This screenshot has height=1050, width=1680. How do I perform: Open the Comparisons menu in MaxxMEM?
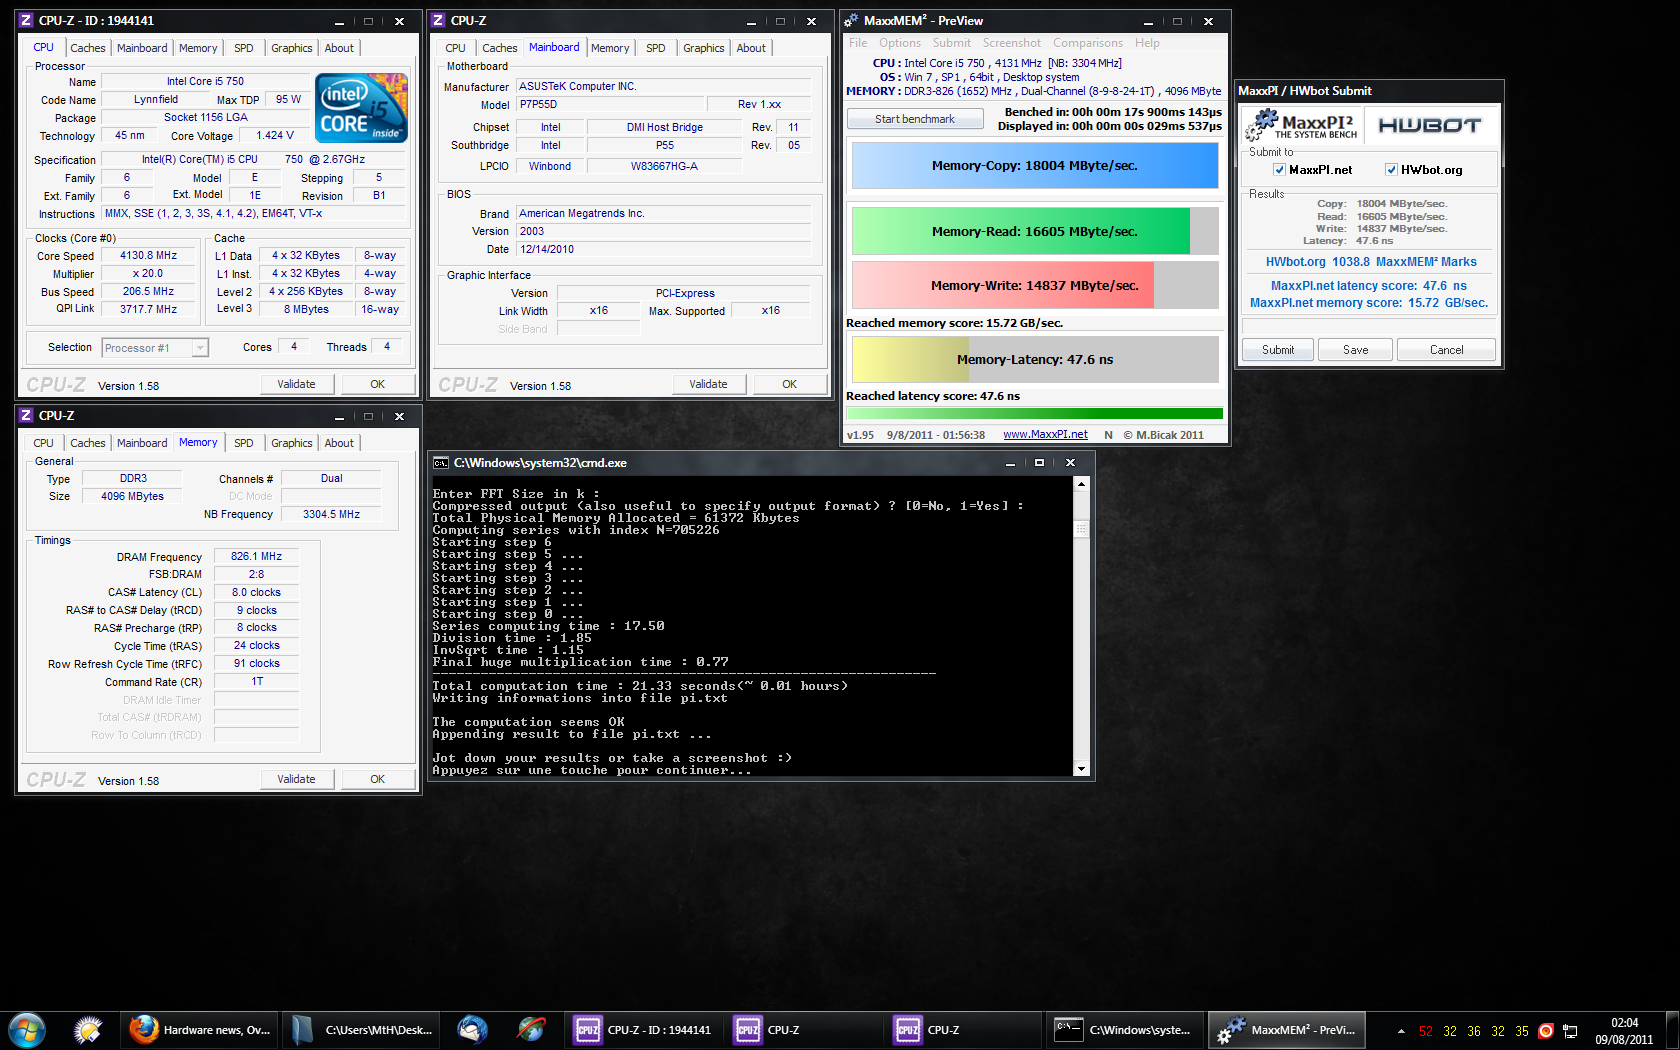click(x=1088, y=43)
